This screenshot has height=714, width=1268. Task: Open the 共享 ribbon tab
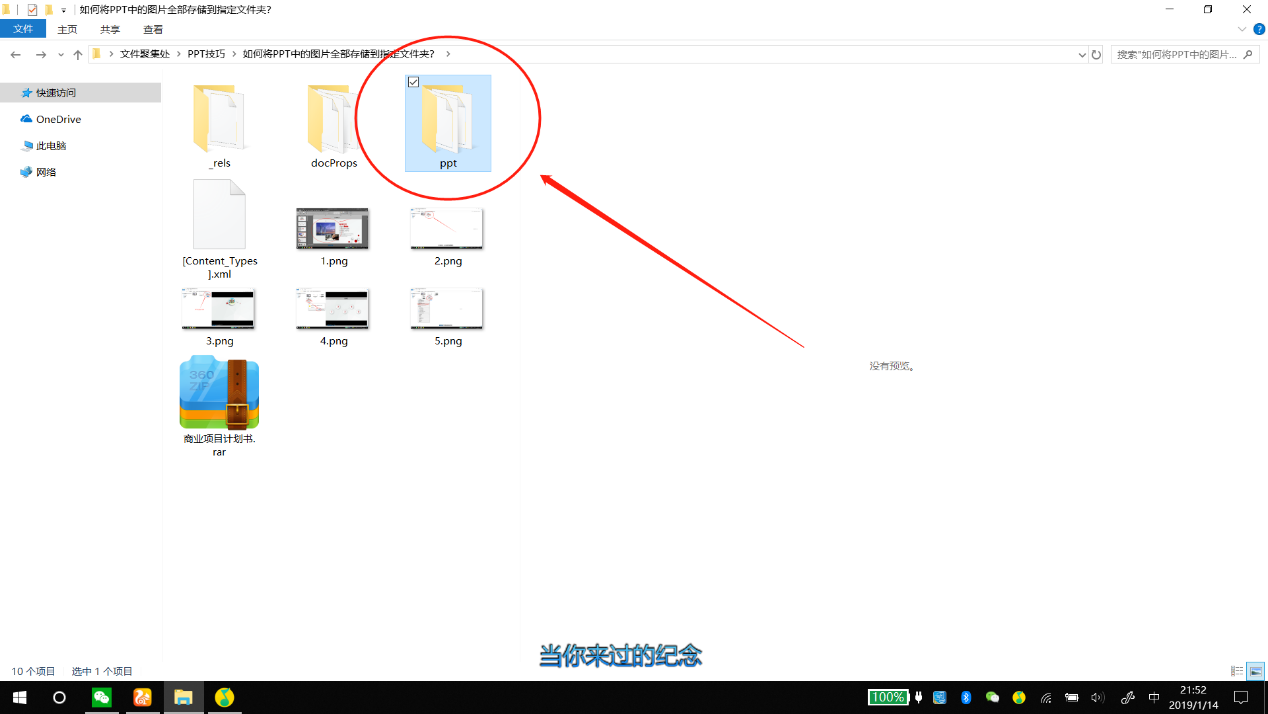pos(110,29)
